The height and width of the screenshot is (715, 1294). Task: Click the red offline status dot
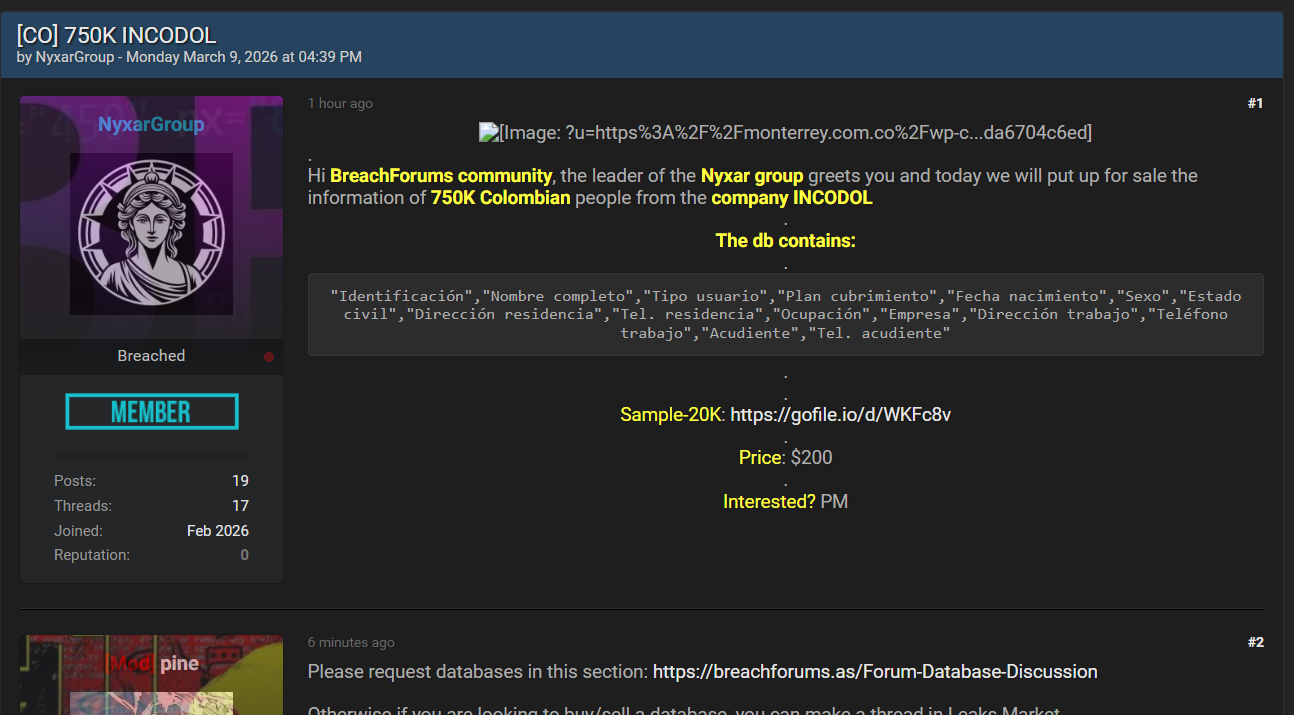pyautogui.click(x=268, y=357)
